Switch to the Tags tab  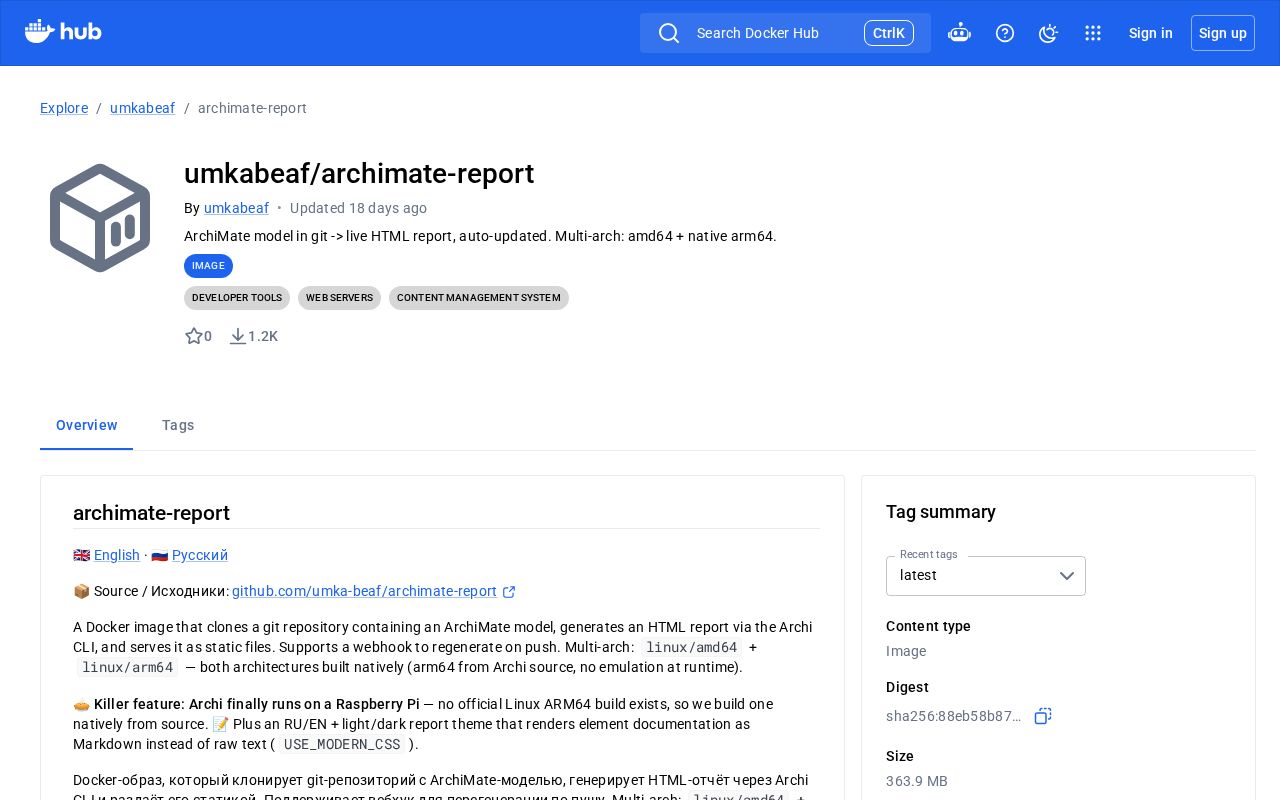[x=178, y=425]
